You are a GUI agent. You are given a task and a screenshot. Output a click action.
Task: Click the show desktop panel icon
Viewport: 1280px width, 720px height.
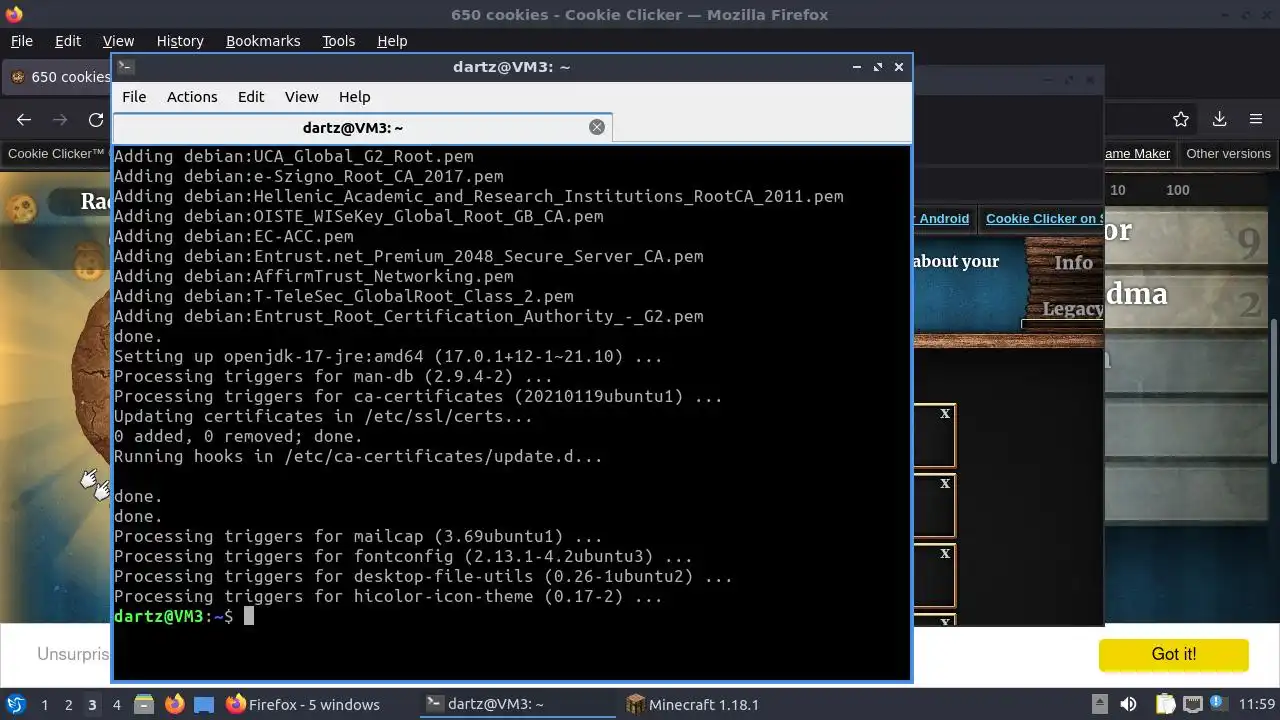(x=204, y=704)
